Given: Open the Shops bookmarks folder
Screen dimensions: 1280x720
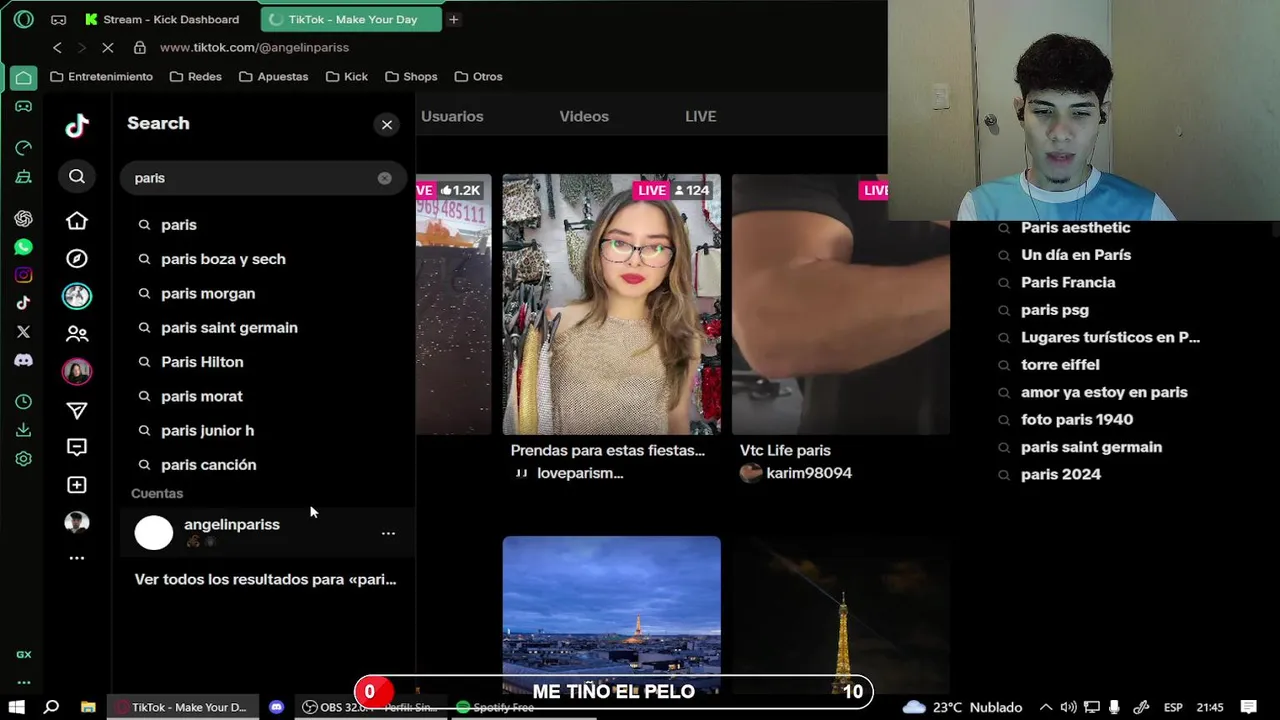Looking at the screenshot, I should pos(411,76).
